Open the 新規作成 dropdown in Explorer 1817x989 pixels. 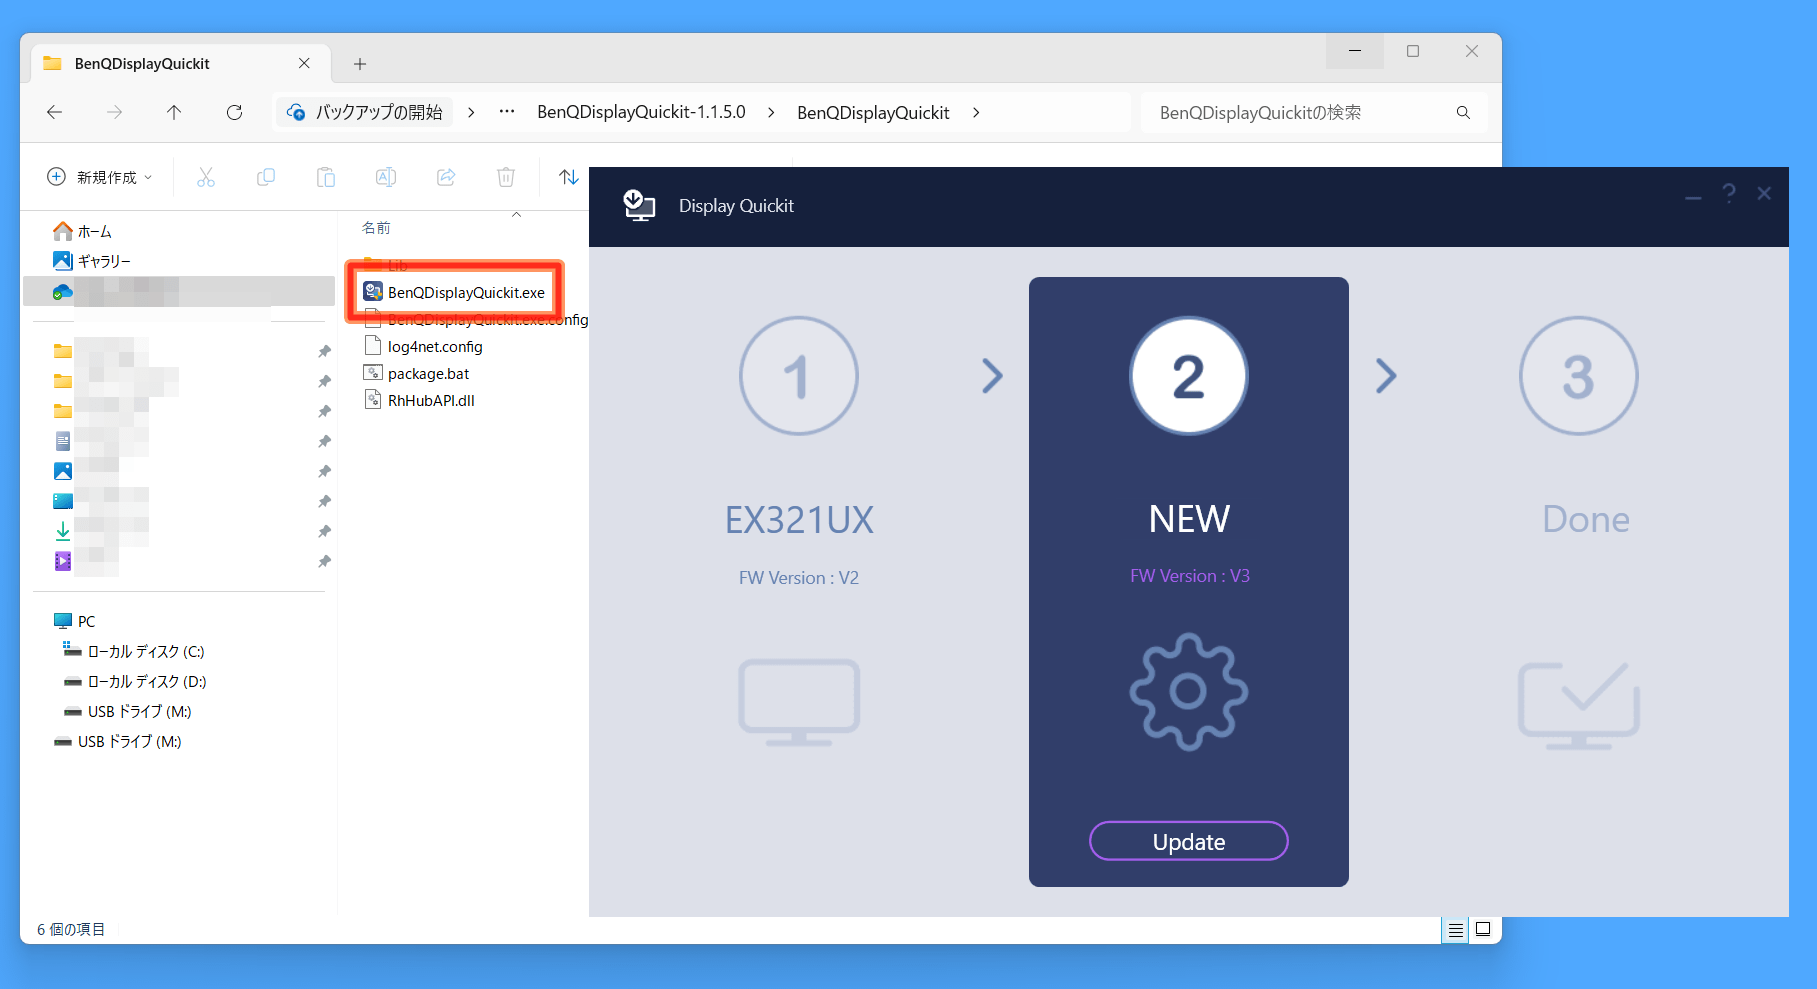coord(100,177)
